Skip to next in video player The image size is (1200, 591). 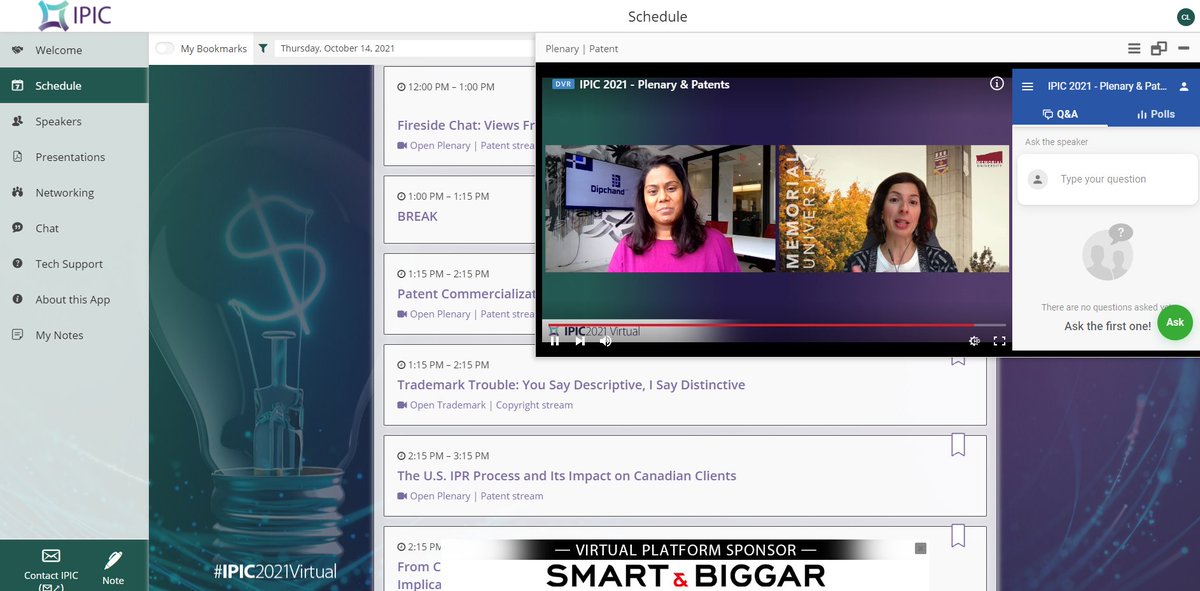[580, 341]
